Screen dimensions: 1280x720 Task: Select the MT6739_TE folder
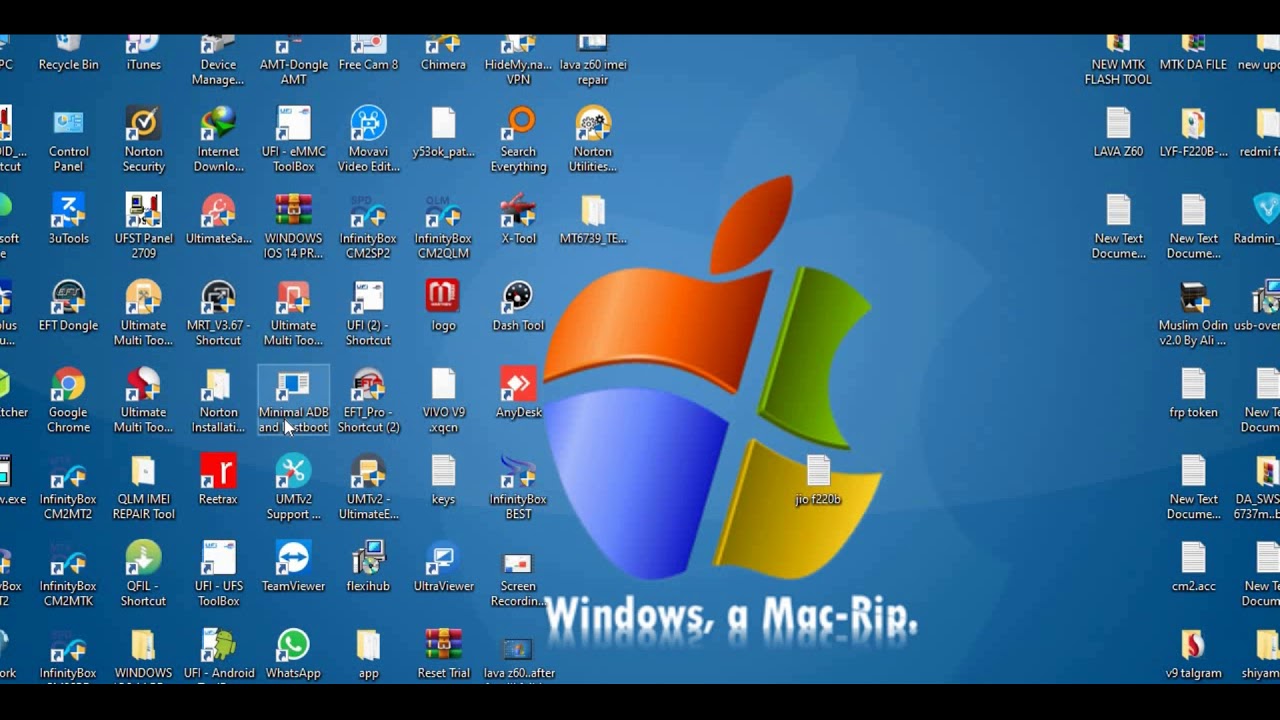coord(593,220)
